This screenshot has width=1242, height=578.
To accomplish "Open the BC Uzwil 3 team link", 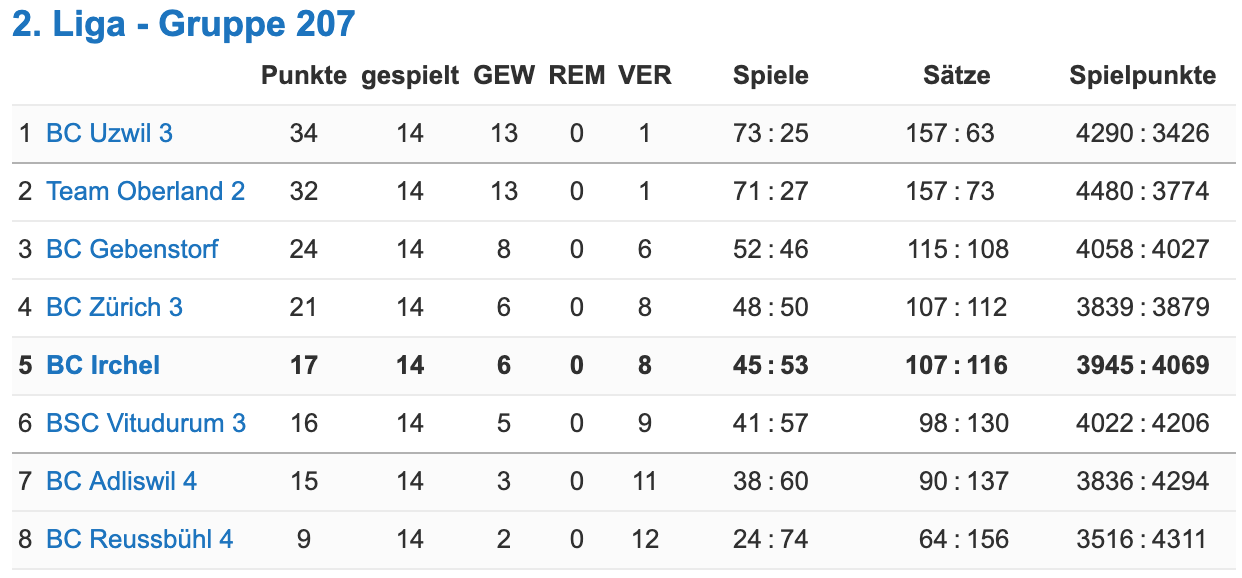I will click(109, 133).
